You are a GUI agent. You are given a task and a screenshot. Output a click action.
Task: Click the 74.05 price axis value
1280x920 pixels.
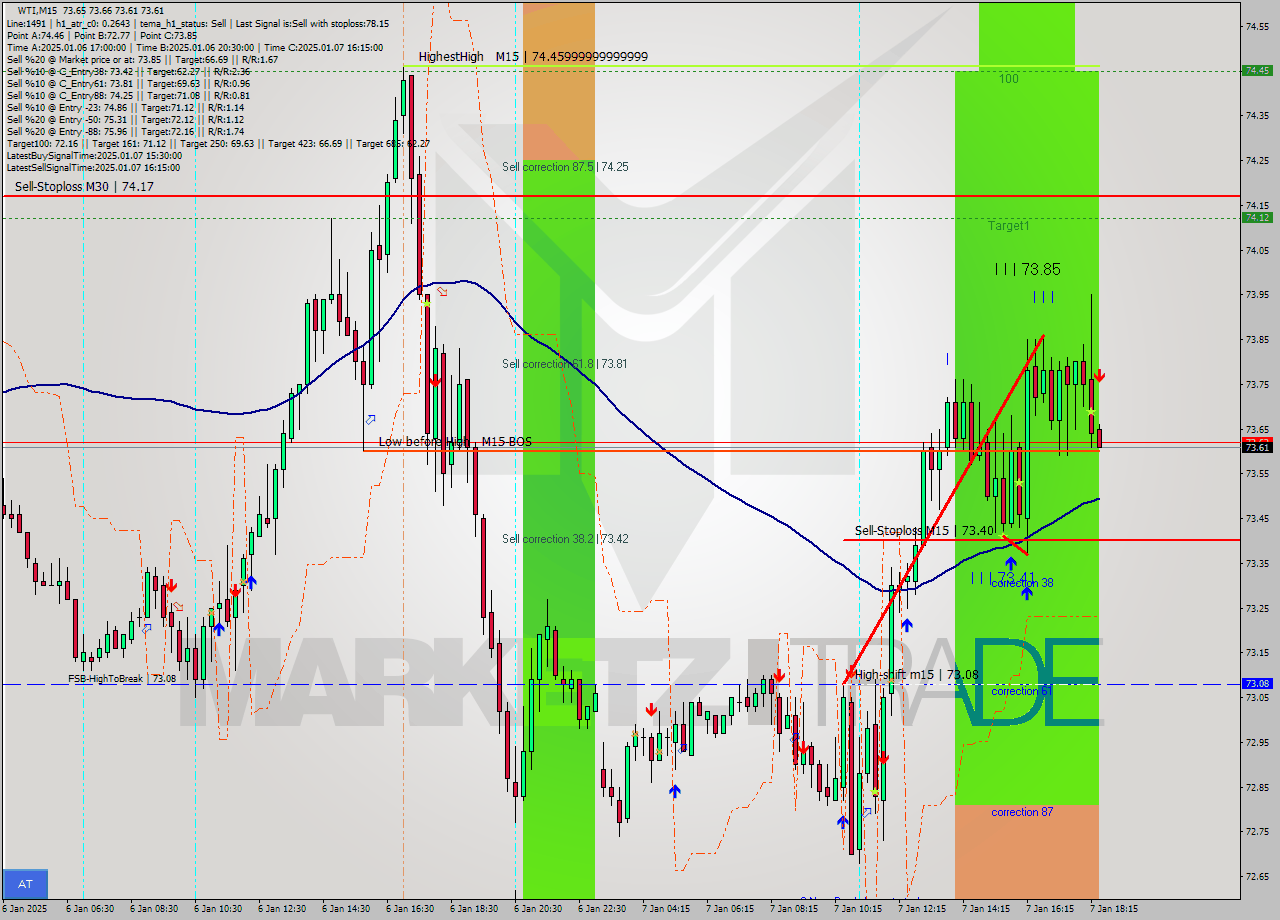[1258, 249]
